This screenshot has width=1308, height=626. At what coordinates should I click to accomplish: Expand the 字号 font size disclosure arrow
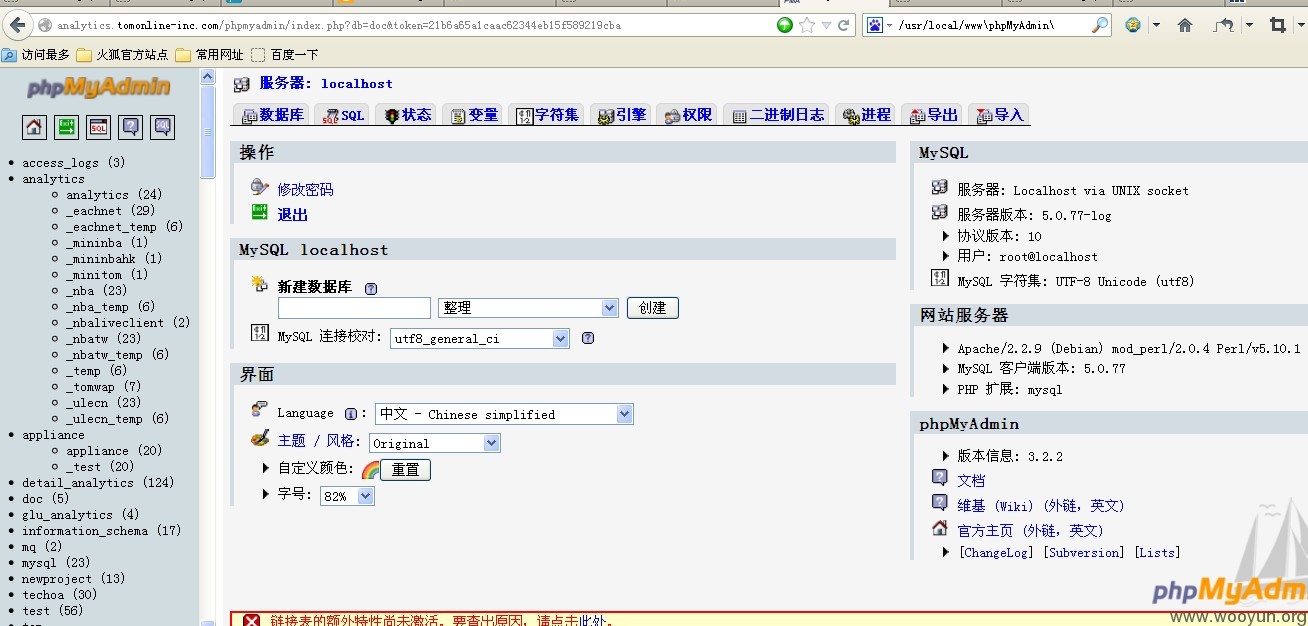[x=266, y=494]
